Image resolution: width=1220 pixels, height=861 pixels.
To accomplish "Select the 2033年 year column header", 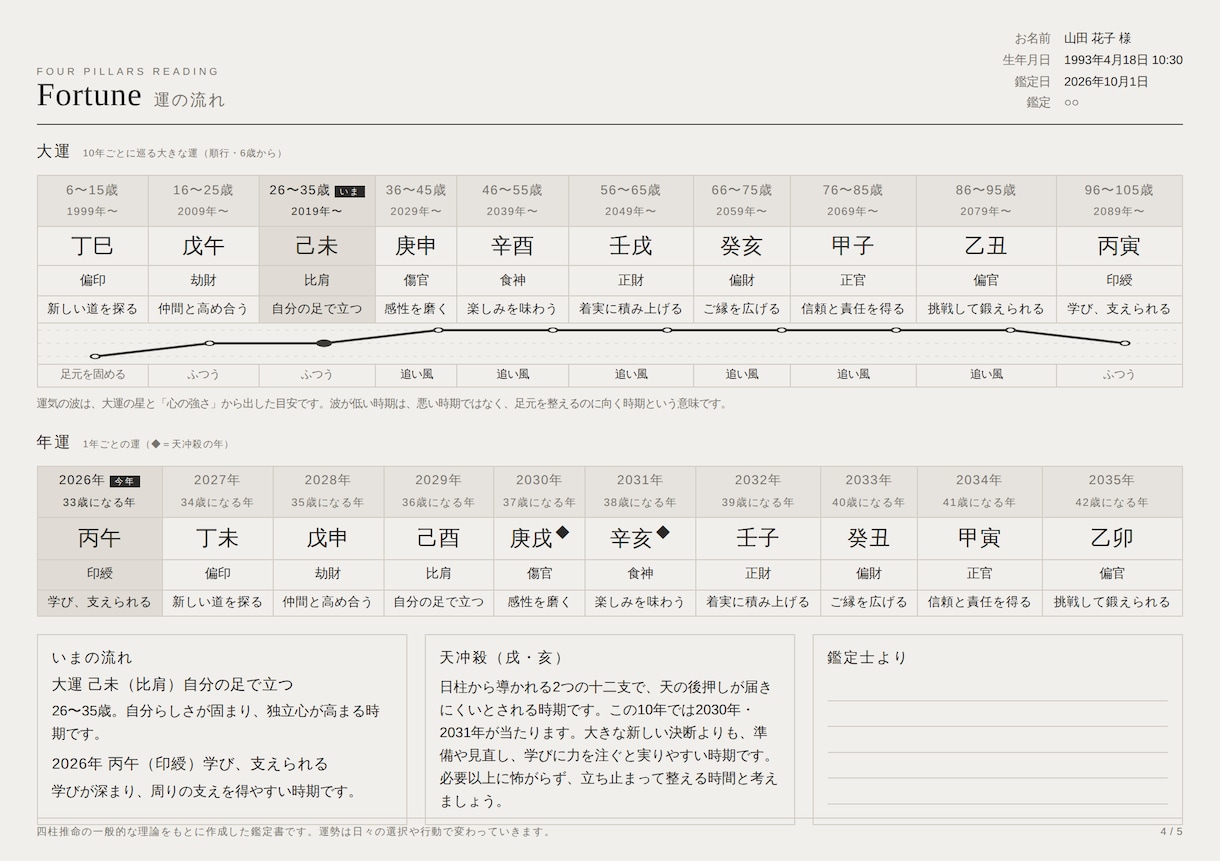I will [x=868, y=491].
